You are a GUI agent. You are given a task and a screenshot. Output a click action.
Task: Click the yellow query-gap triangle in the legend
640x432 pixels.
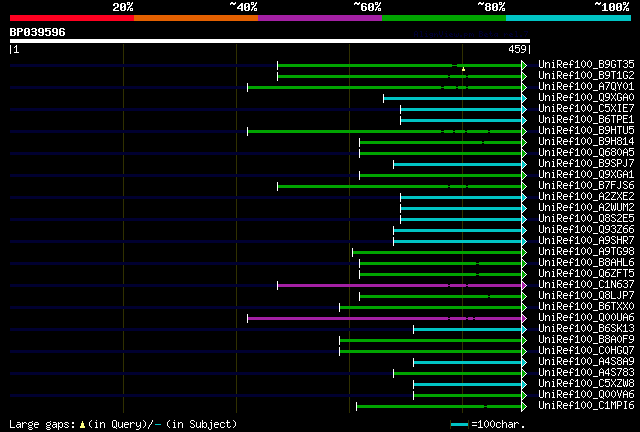(82, 425)
